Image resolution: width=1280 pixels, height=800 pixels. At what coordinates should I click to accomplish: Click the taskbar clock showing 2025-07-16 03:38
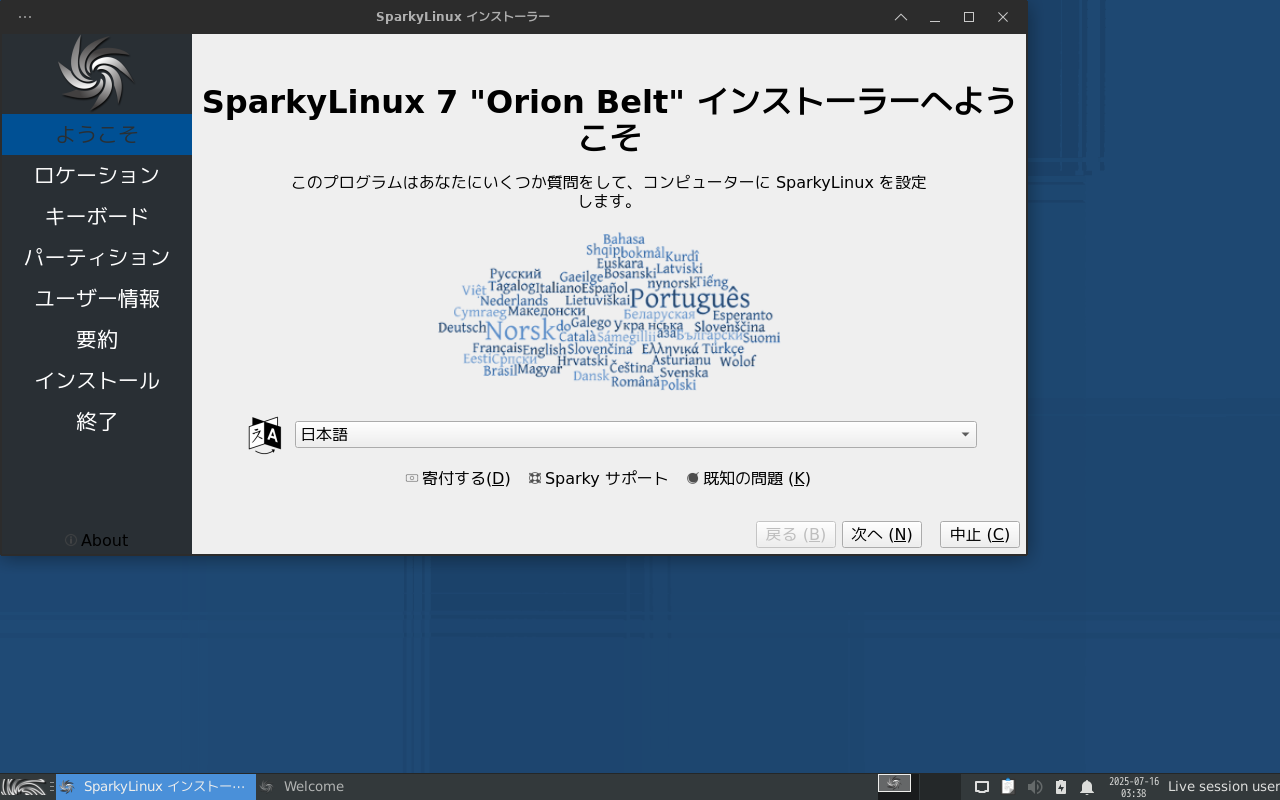(x=1134, y=787)
